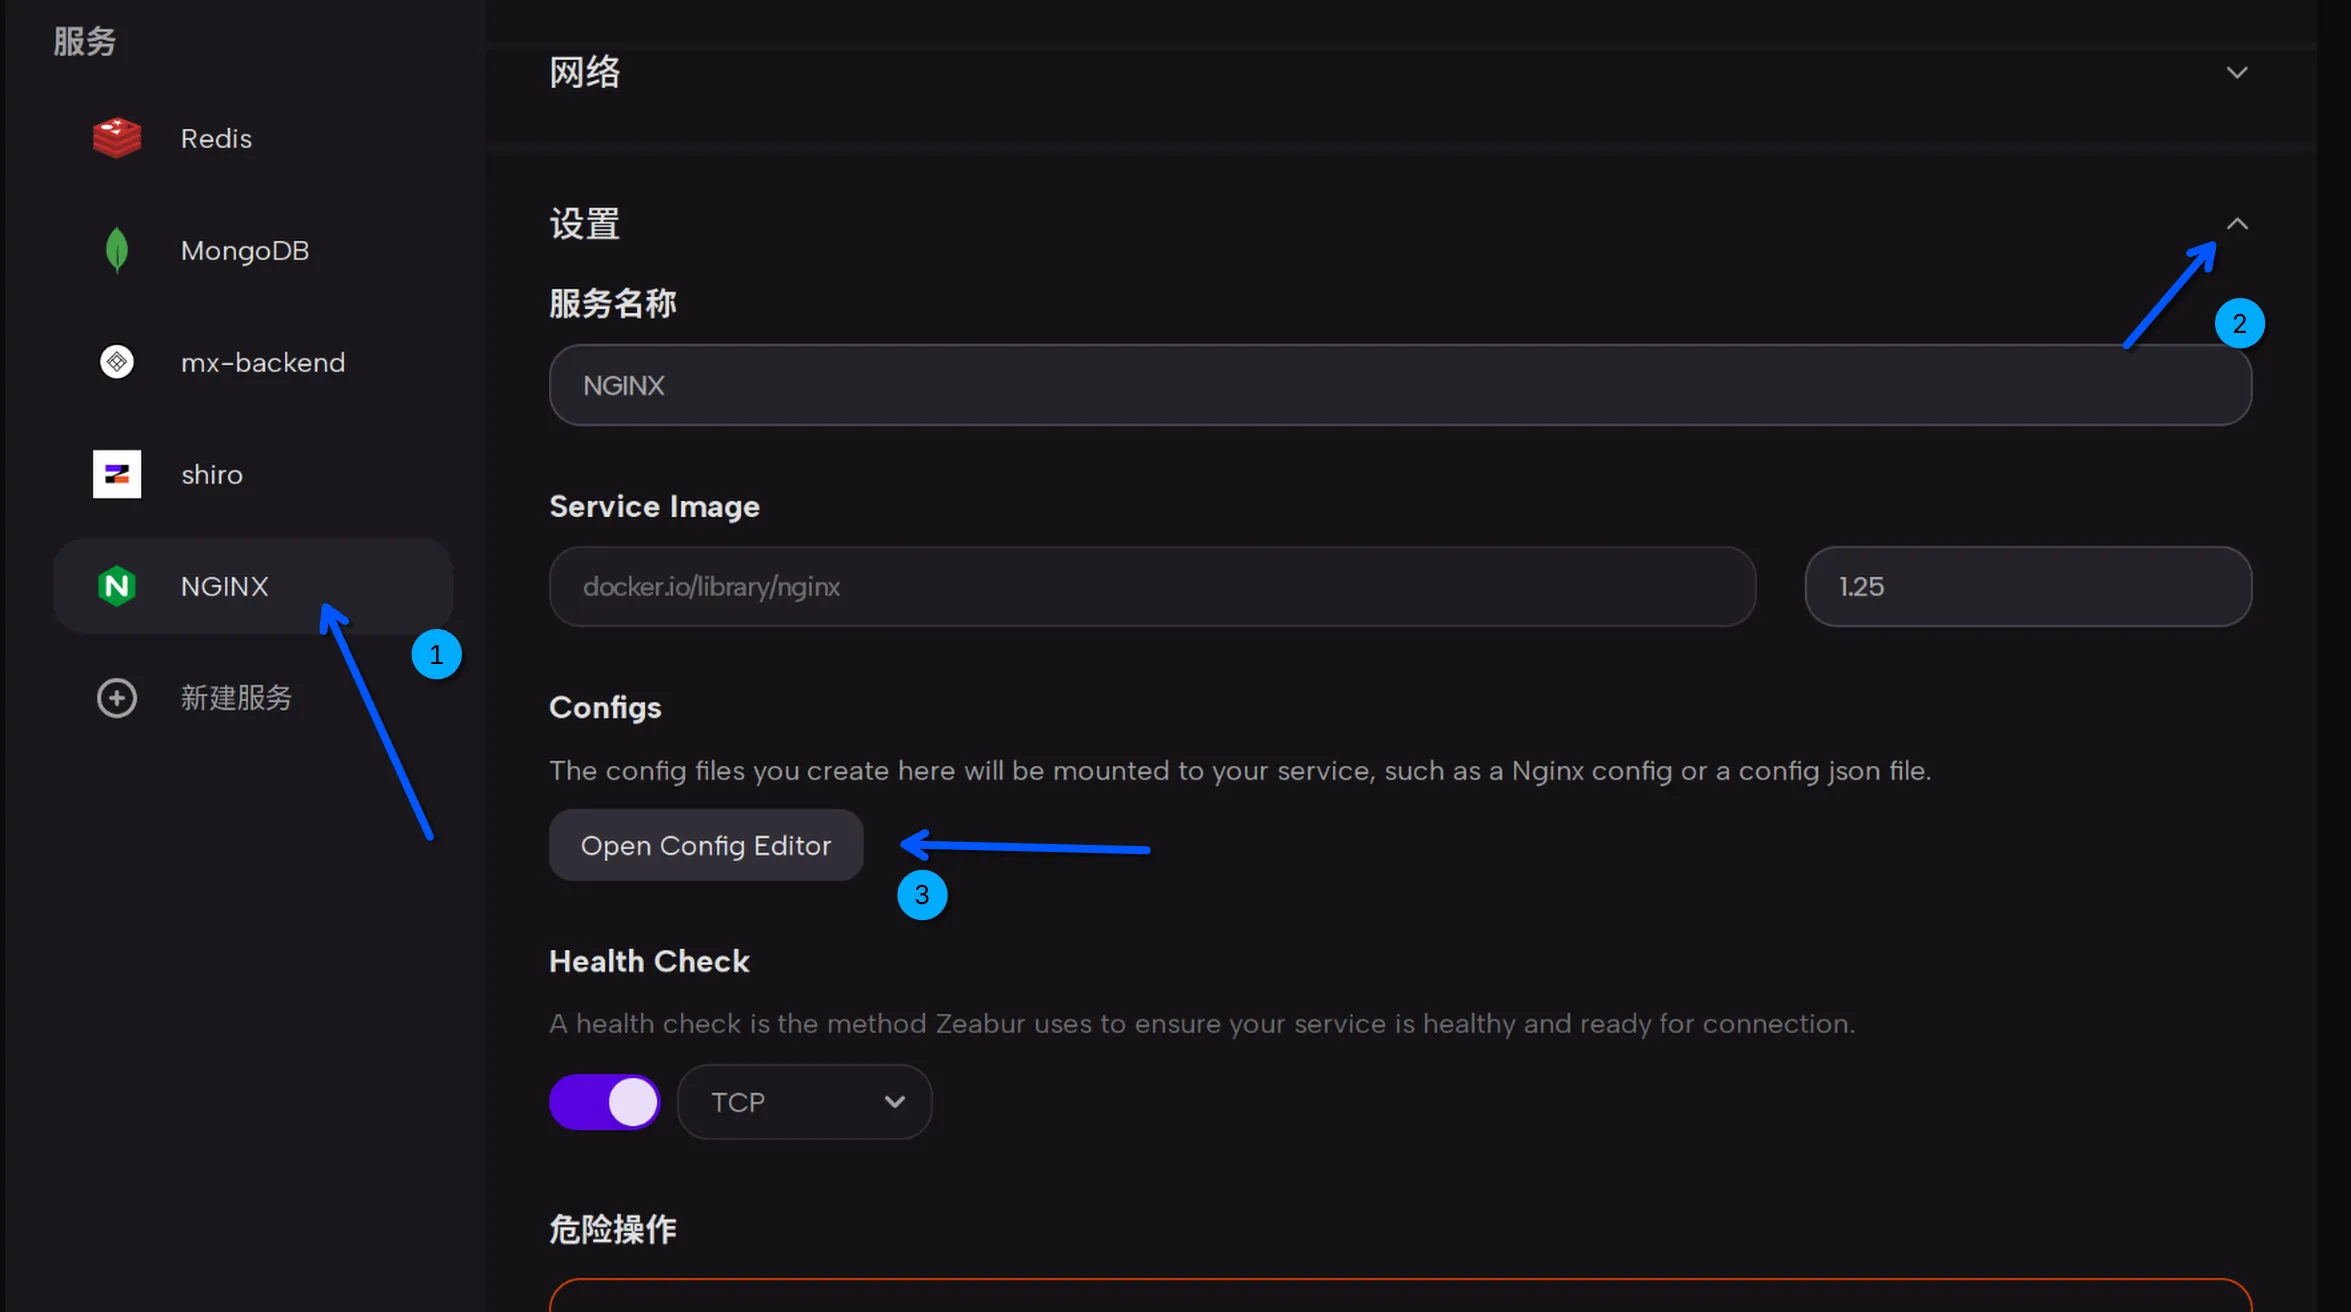Select the Redis service entry
The image size is (2351, 1312).
point(216,138)
